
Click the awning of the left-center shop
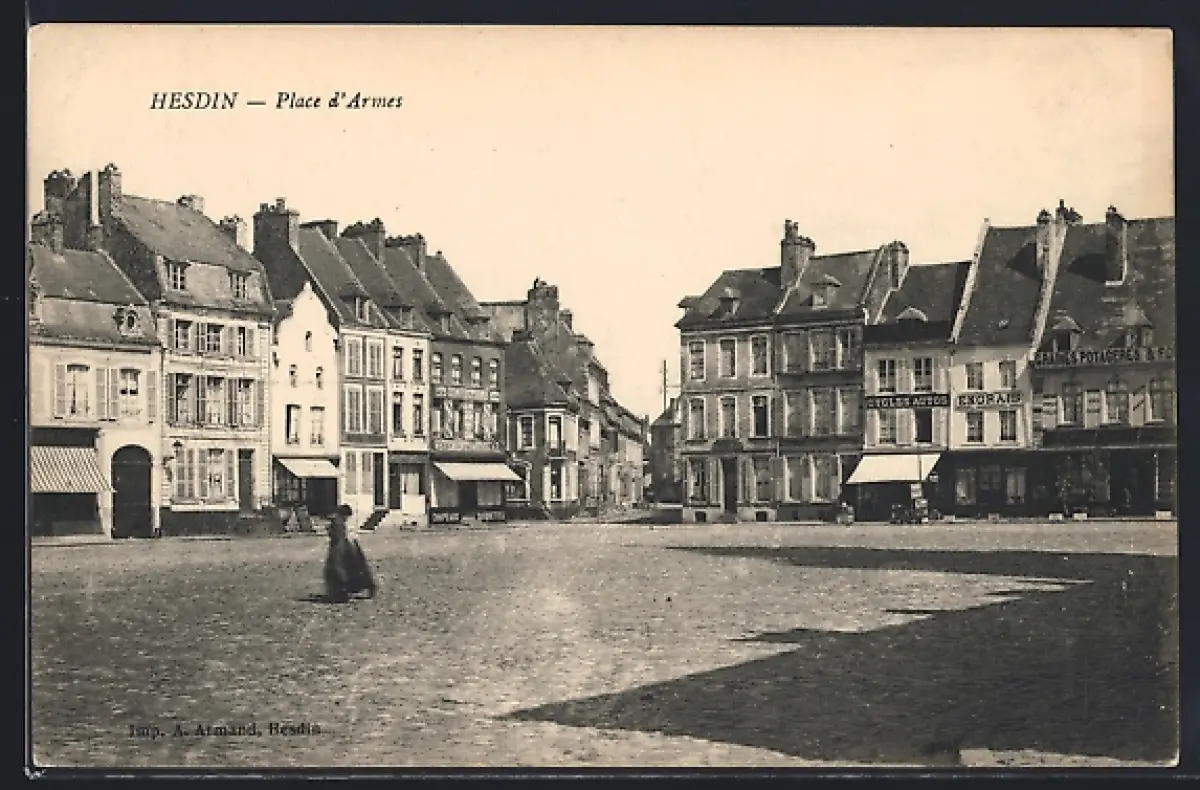tap(476, 471)
